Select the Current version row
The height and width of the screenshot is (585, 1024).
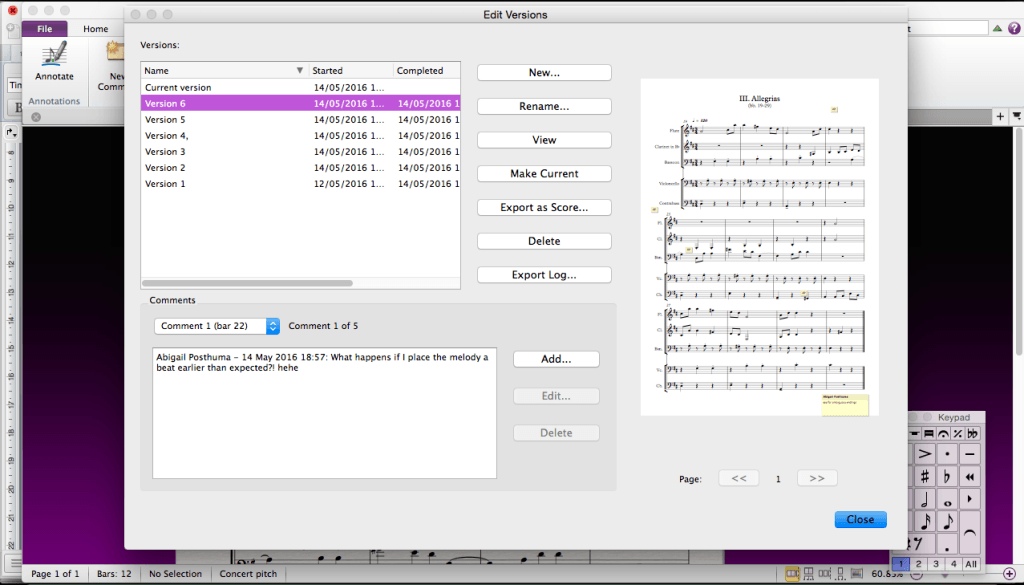click(300, 87)
